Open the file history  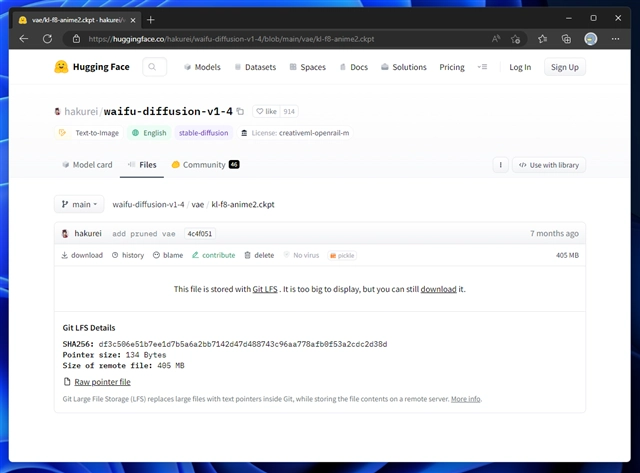pos(127,255)
